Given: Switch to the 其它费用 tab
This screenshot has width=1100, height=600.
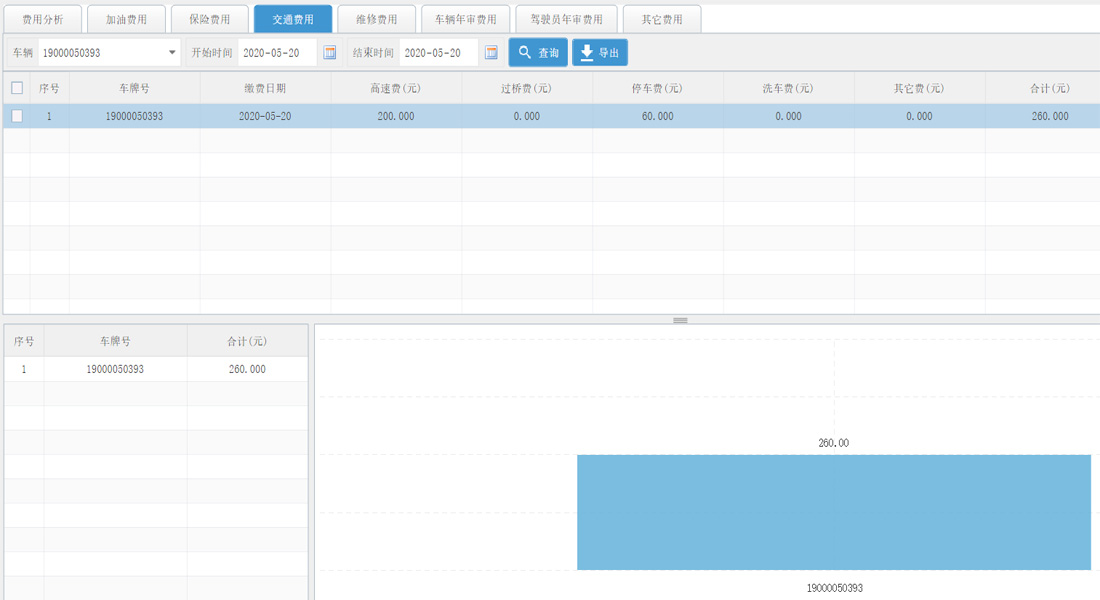Looking at the screenshot, I should 662,20.
